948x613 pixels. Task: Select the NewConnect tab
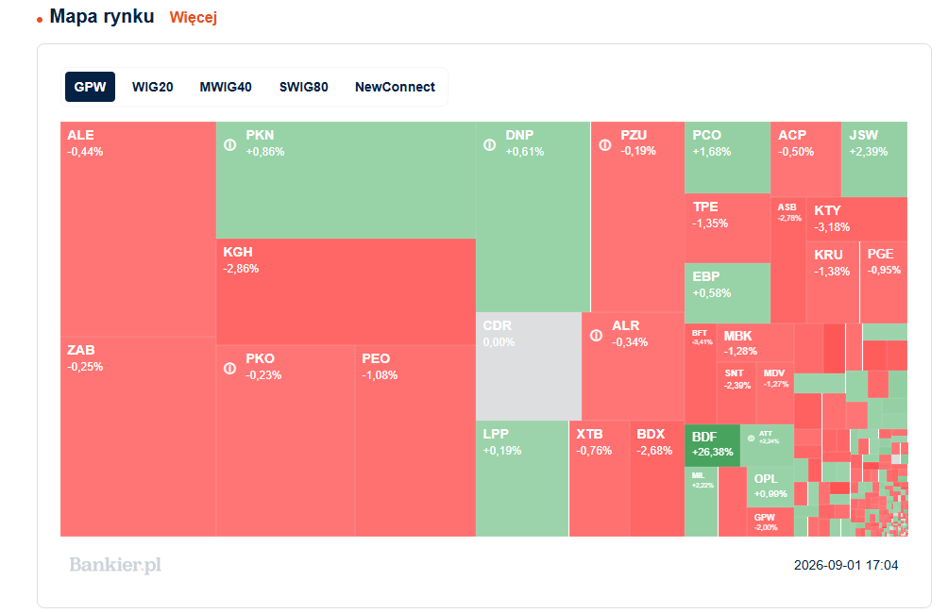pyautogui.click(x=395, y=87)
